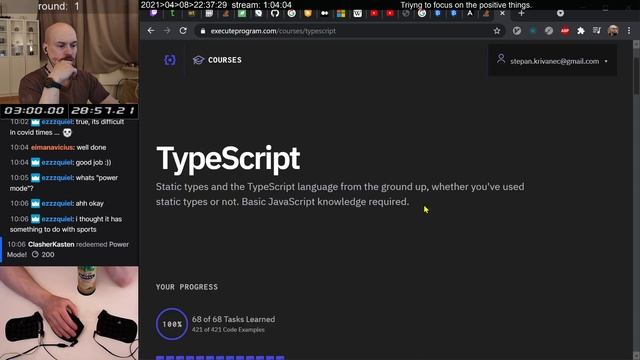The width and height of the screenshot is (640, 360).
Task: Open the media control playlist icon
Action: pyautogui.click(x=597, y=31)
